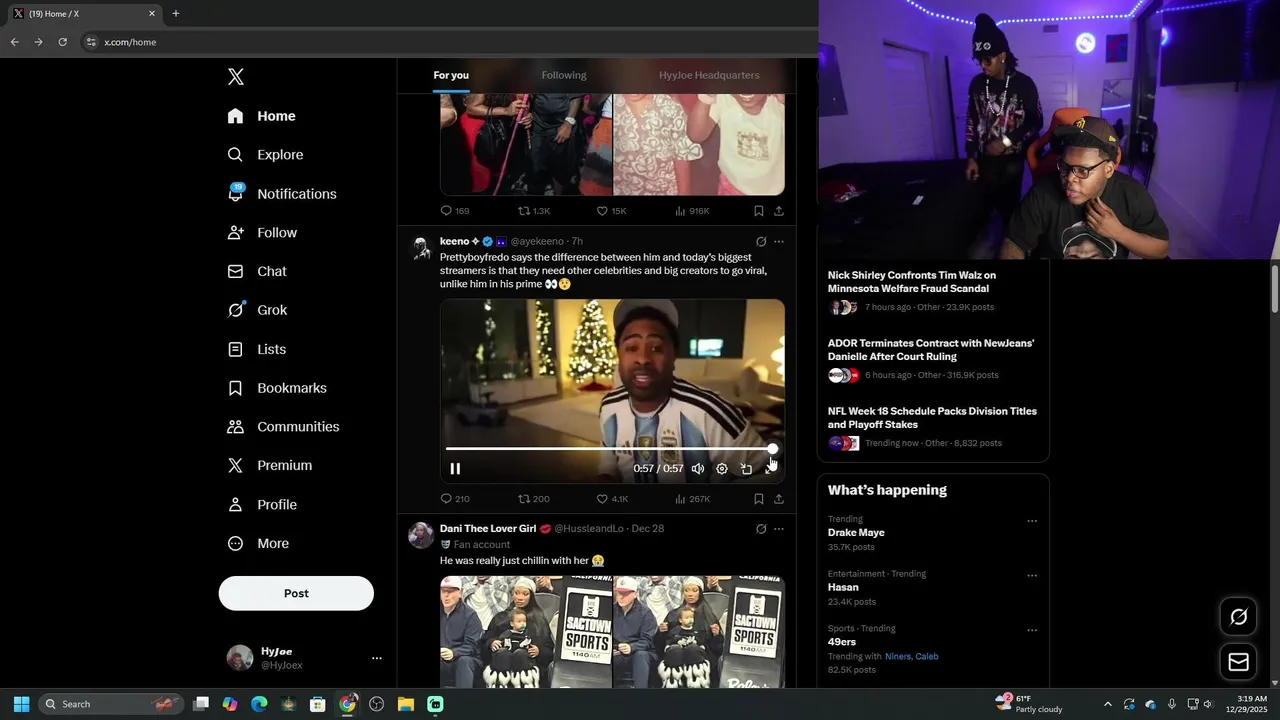Open the floating messages envelope button

(x=1238, y=662)
